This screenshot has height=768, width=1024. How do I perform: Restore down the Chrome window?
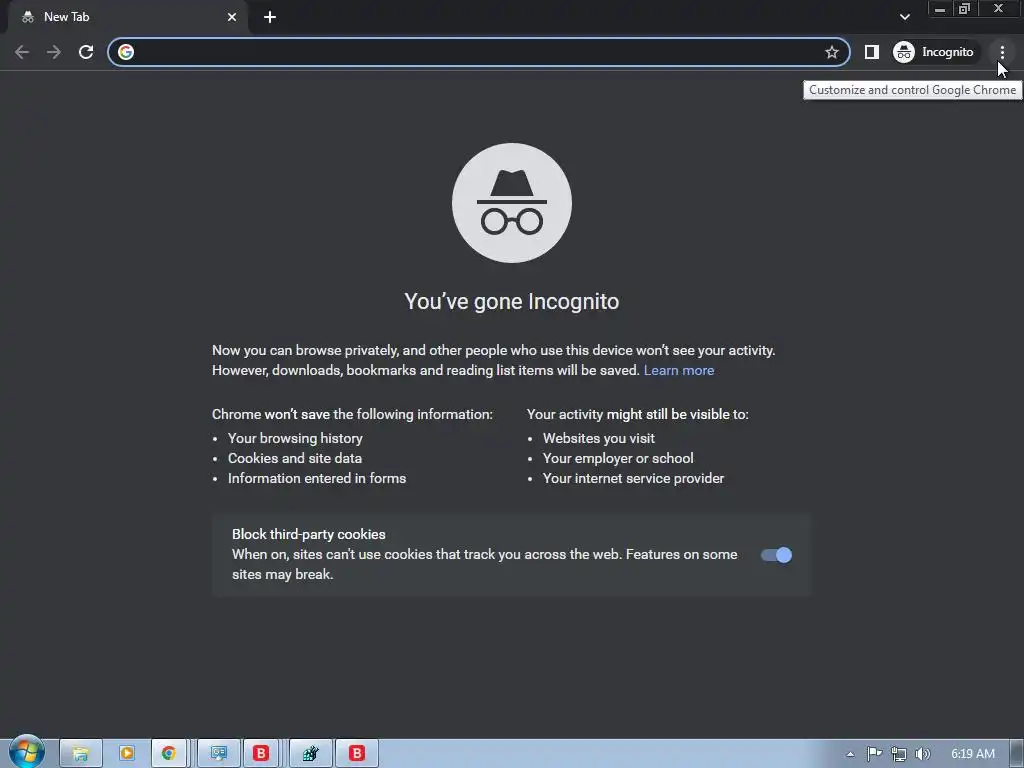[x=965, y=8]
